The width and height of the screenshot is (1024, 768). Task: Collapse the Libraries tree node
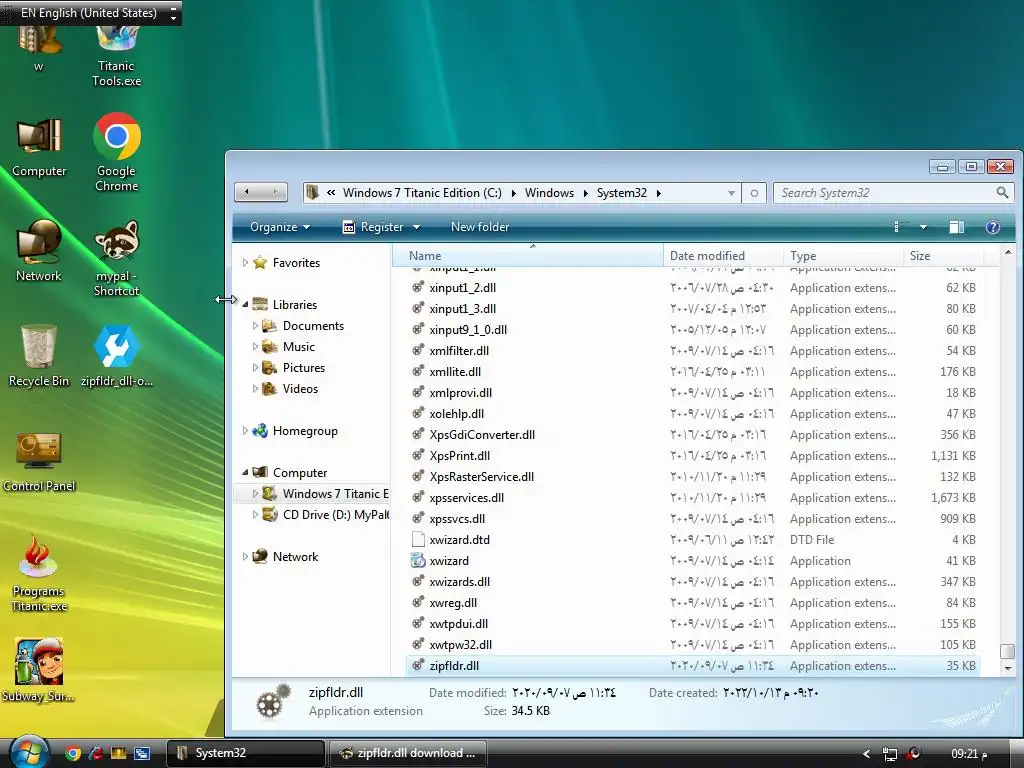tap(245, 304)
